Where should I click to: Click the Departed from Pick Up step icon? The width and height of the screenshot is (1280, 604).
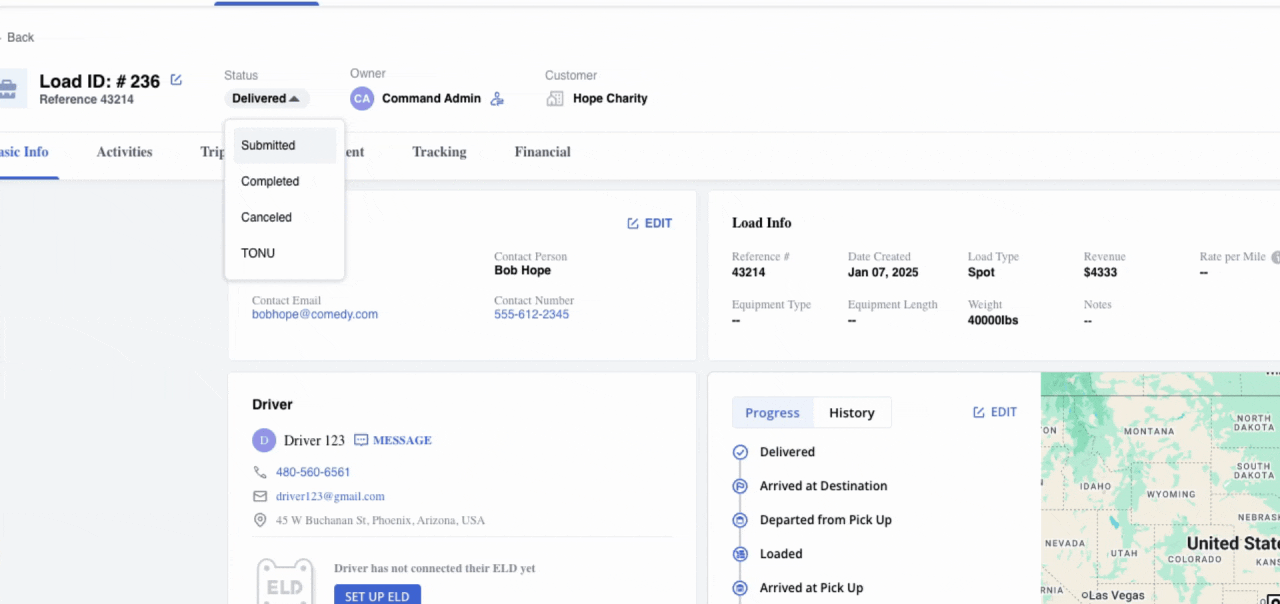coord(740,520)
